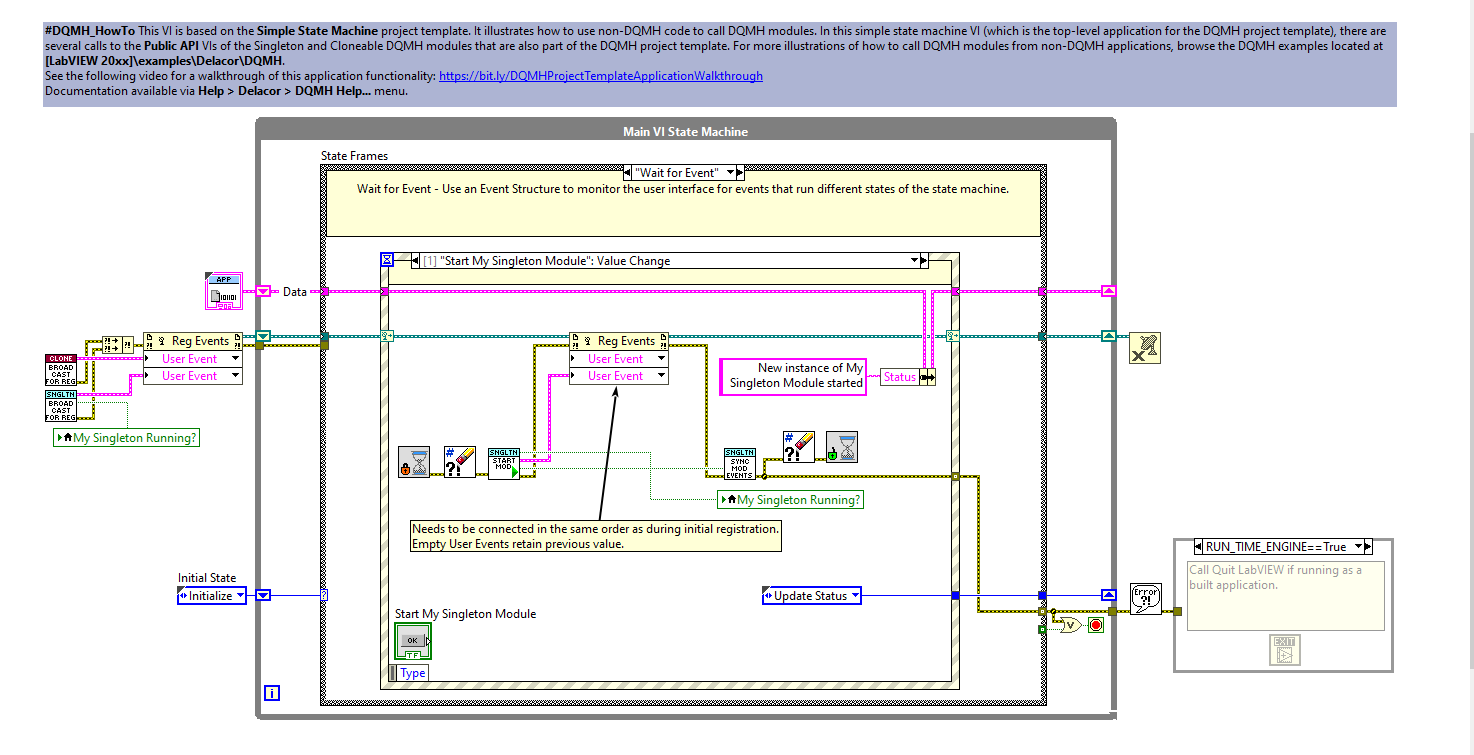Select the inner Reg Events node header

click(619, 341)
